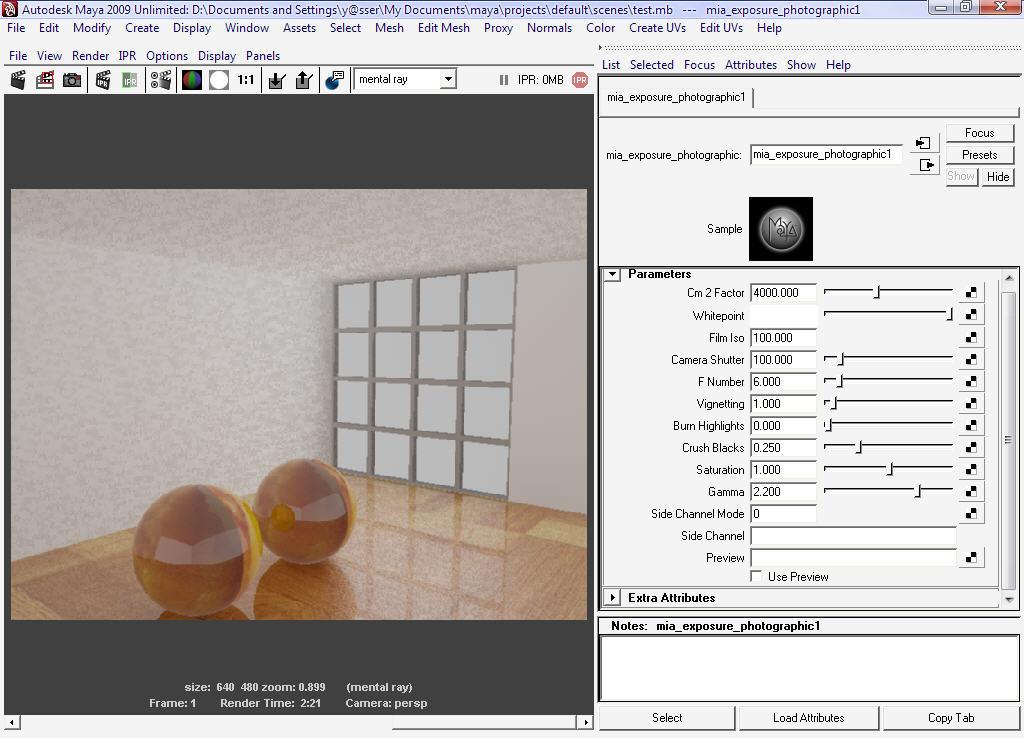
Task: Open the Panels menu in the render view
Action: tap(263, 56)
